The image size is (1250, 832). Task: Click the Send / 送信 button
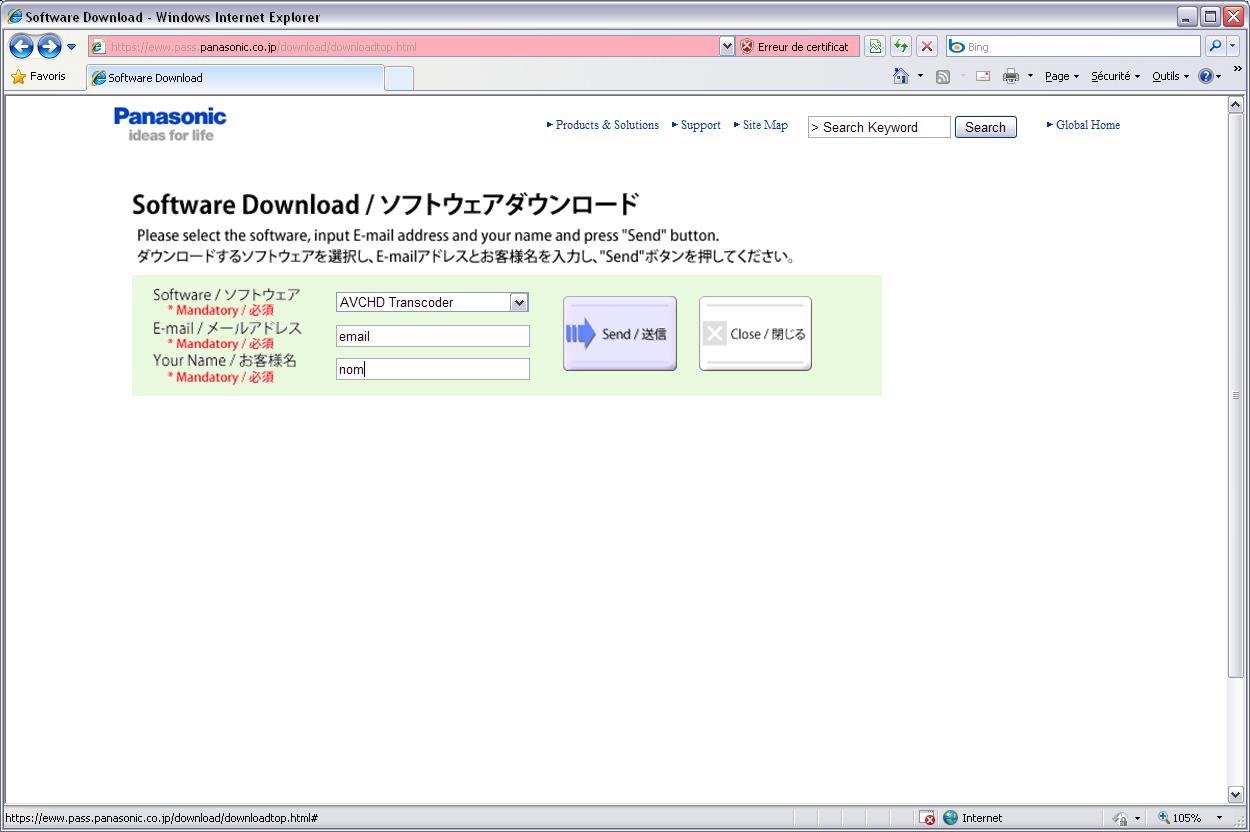(x=620, y=334)
